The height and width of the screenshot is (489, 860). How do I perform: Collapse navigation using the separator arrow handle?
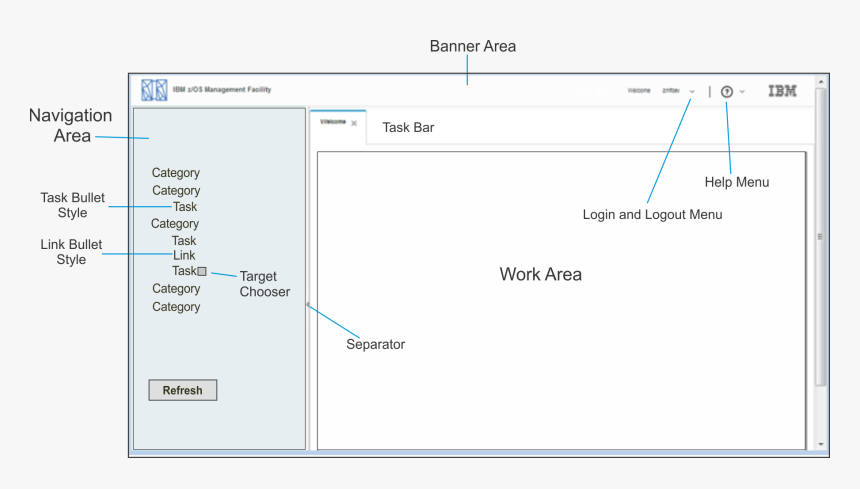coord(308,305)
